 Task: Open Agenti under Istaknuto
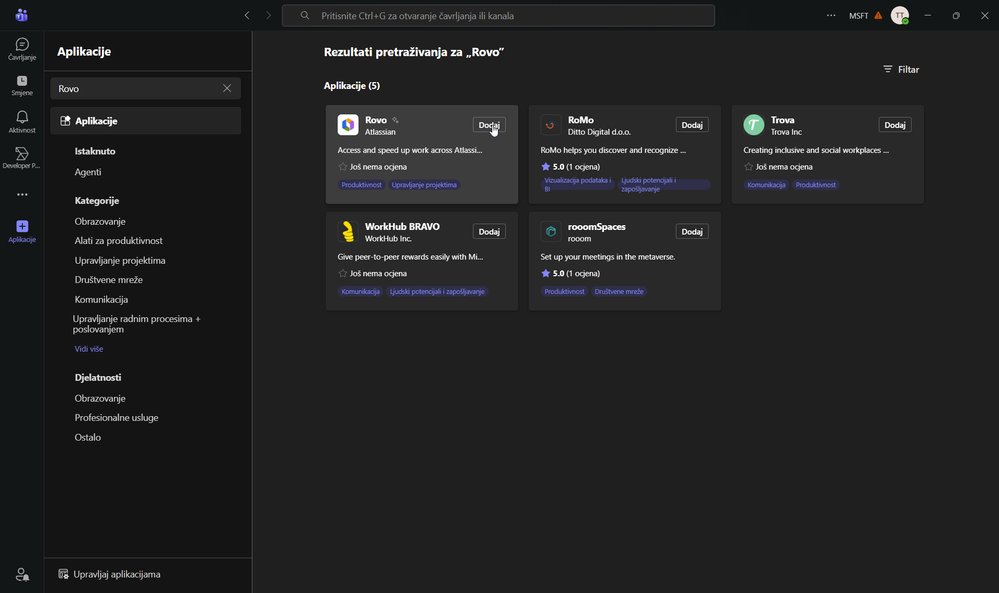pos(88,172)
